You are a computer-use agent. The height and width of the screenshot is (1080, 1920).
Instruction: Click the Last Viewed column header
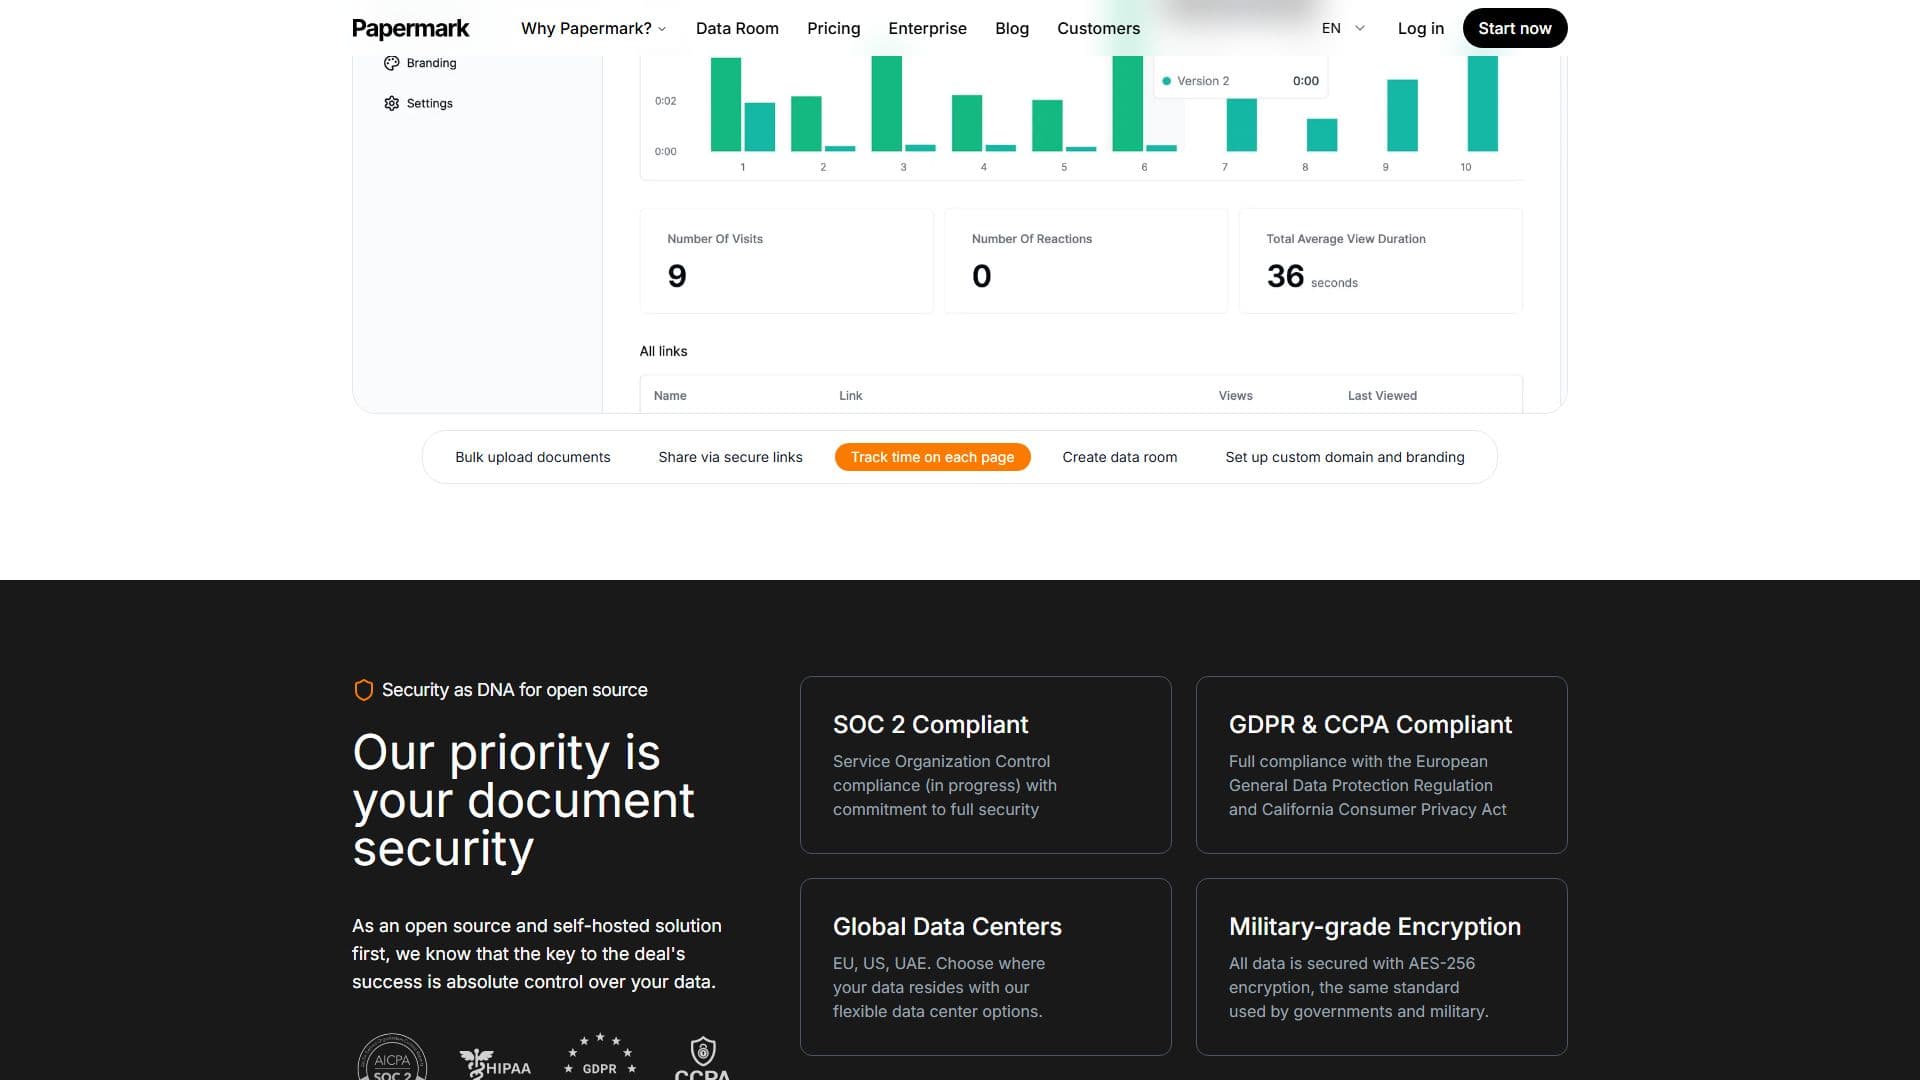(x=1382, y=396)
